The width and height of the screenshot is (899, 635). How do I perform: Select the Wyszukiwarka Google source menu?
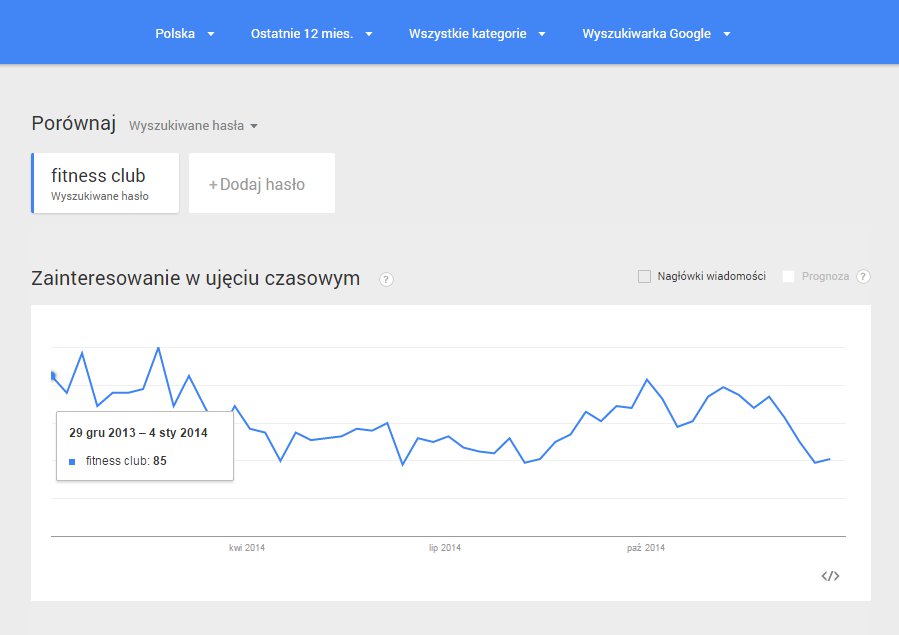(656, 34)
